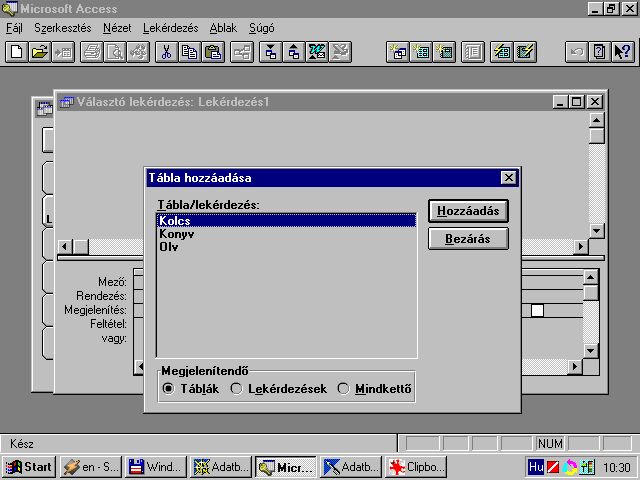Switch to Clipbo... taskbar button
The height and width of the screenshot is (480, 640).
(x=416, y=467)
